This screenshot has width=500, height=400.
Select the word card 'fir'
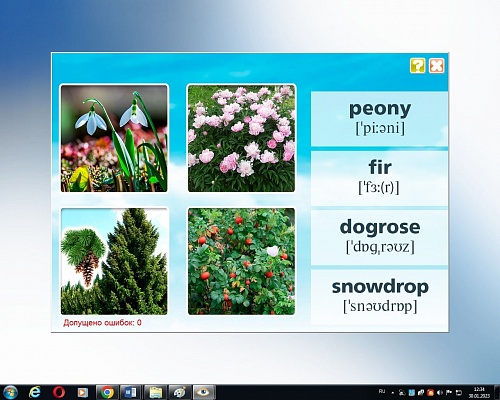pyautogui.click(x=379, y=178)
